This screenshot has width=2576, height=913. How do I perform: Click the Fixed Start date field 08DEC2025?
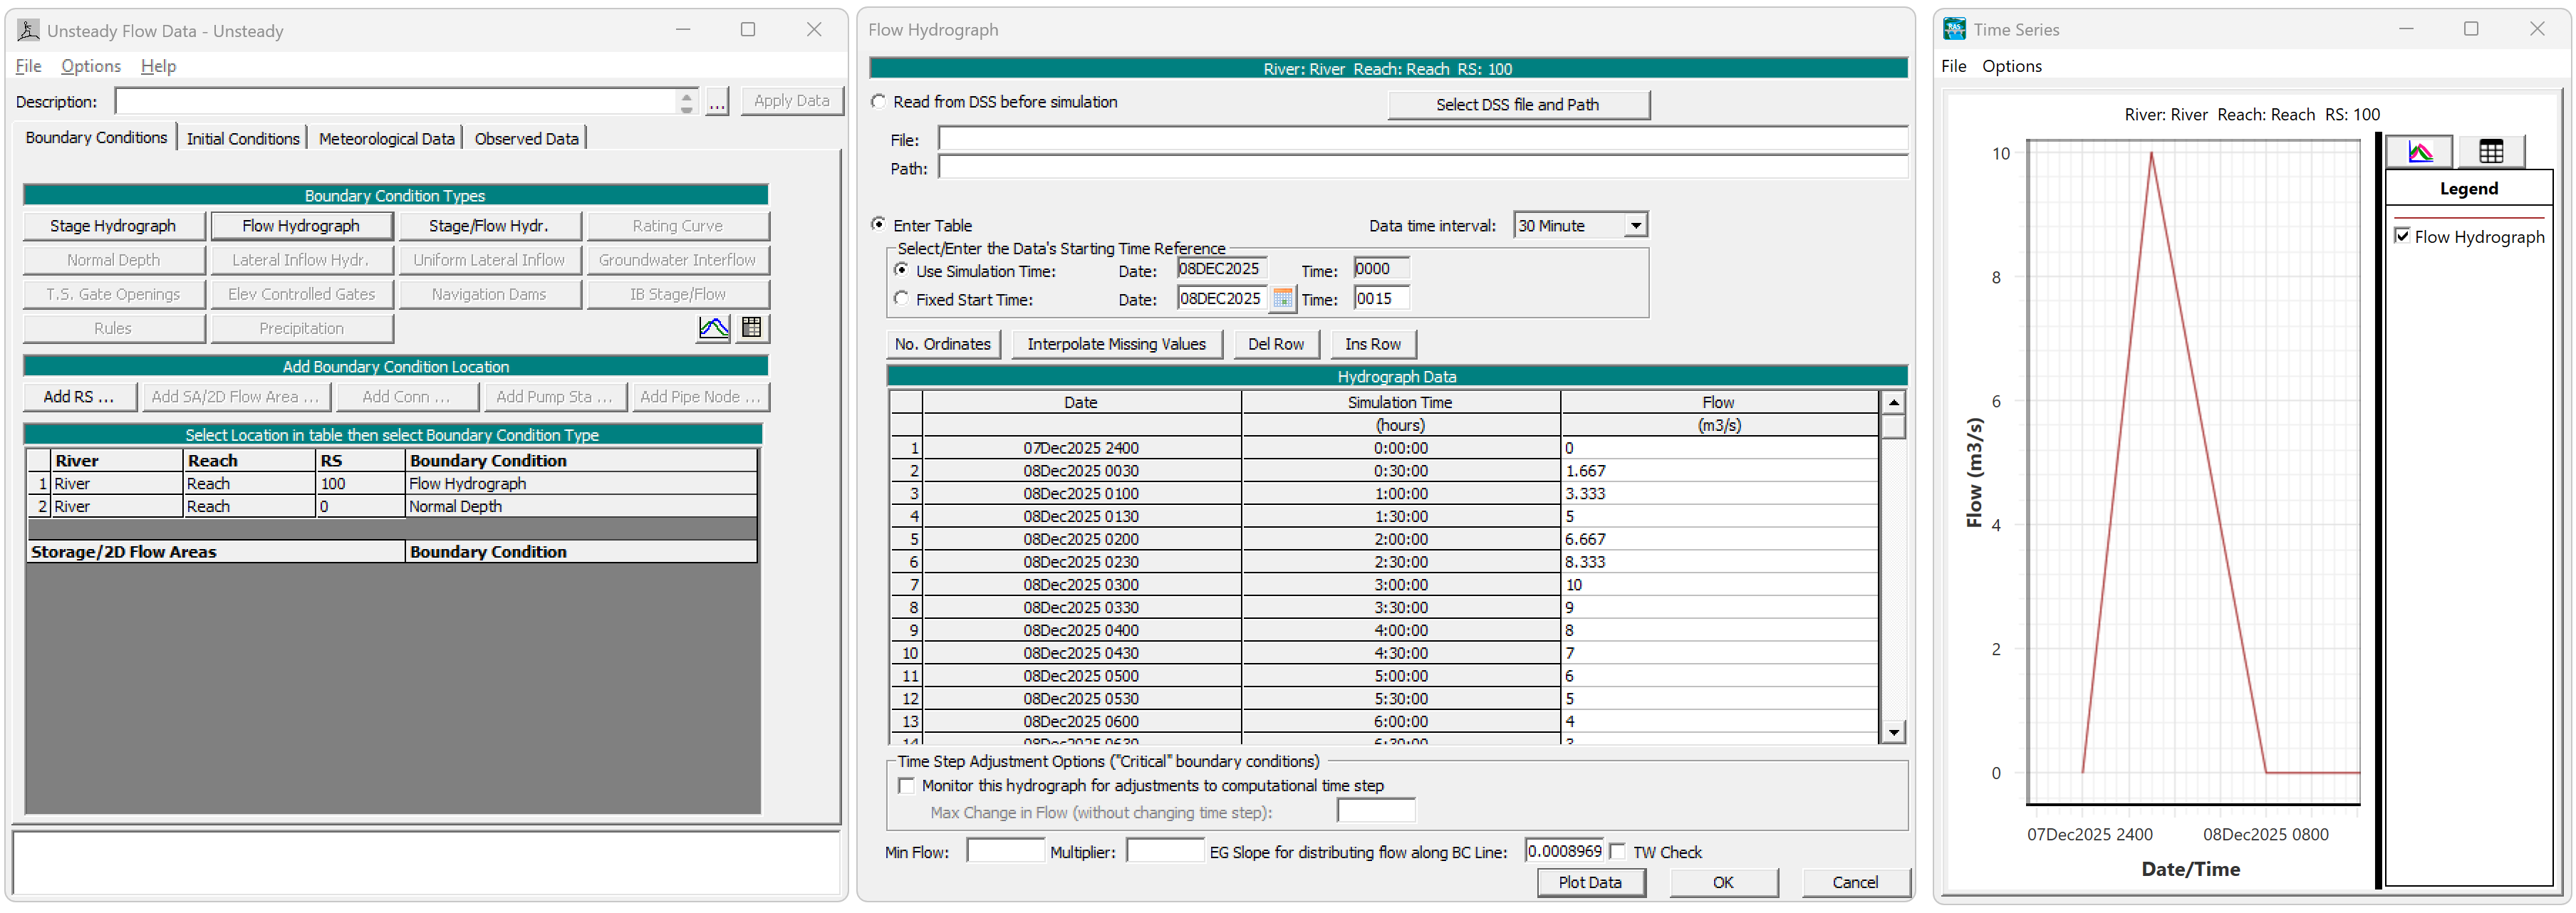click(x=1222, y=298)
